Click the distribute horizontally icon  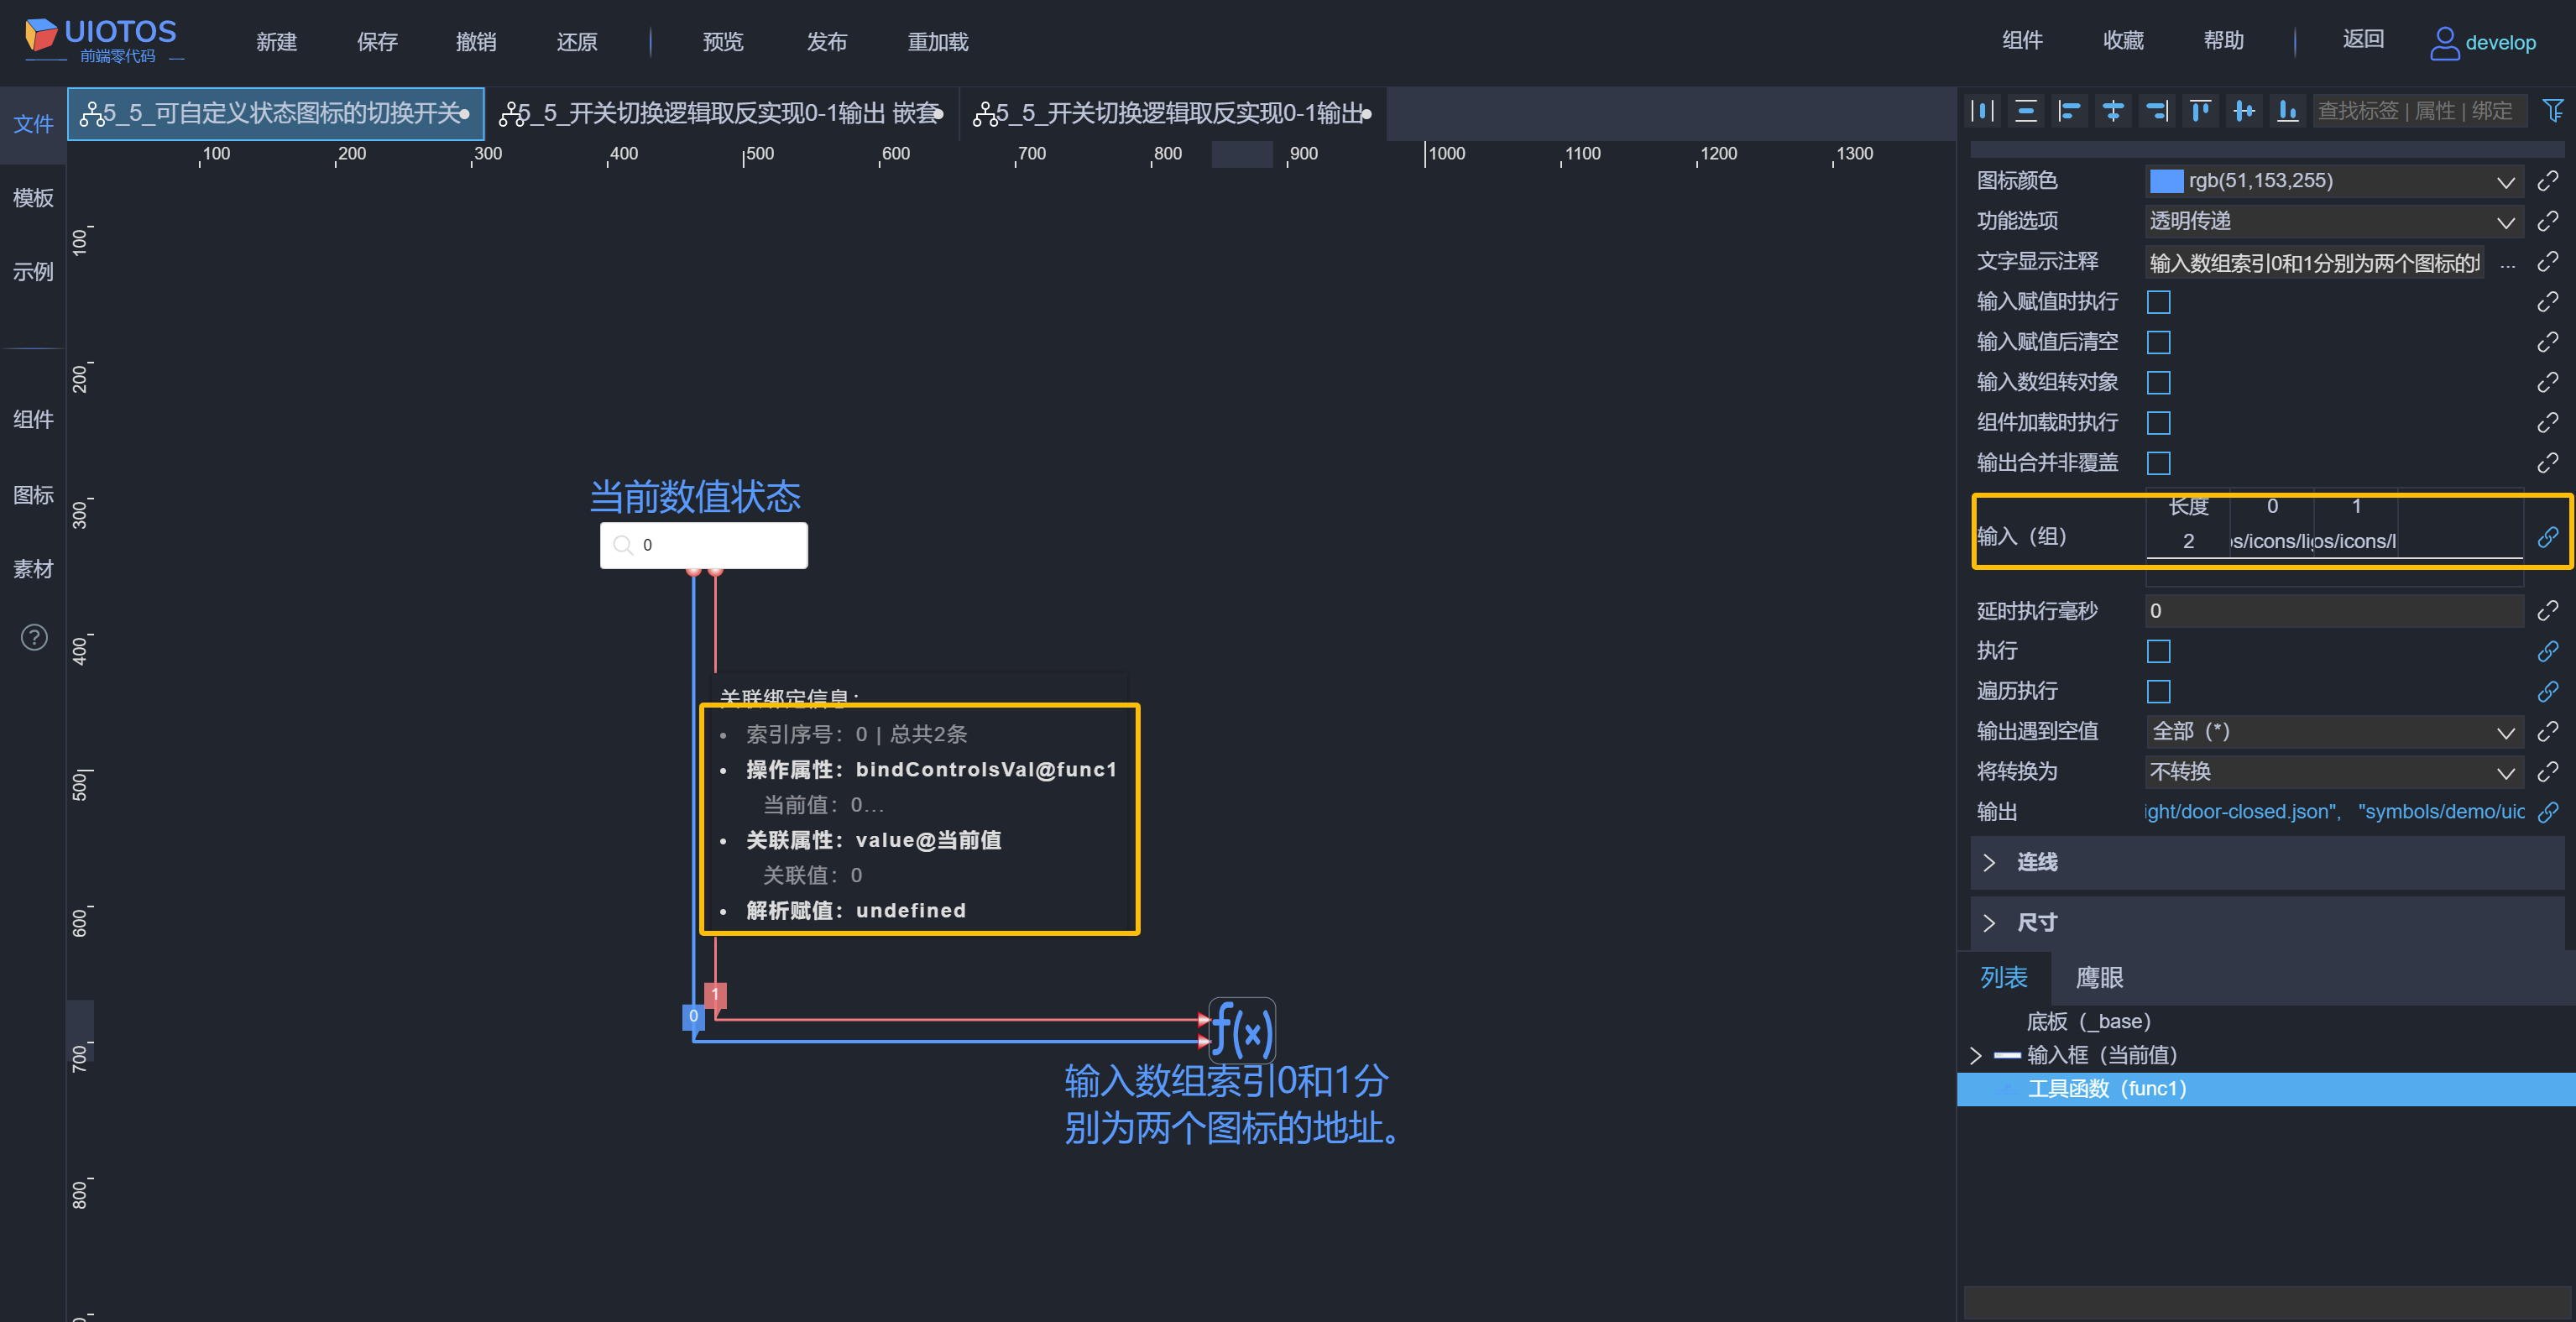[x=1983, y=111]
